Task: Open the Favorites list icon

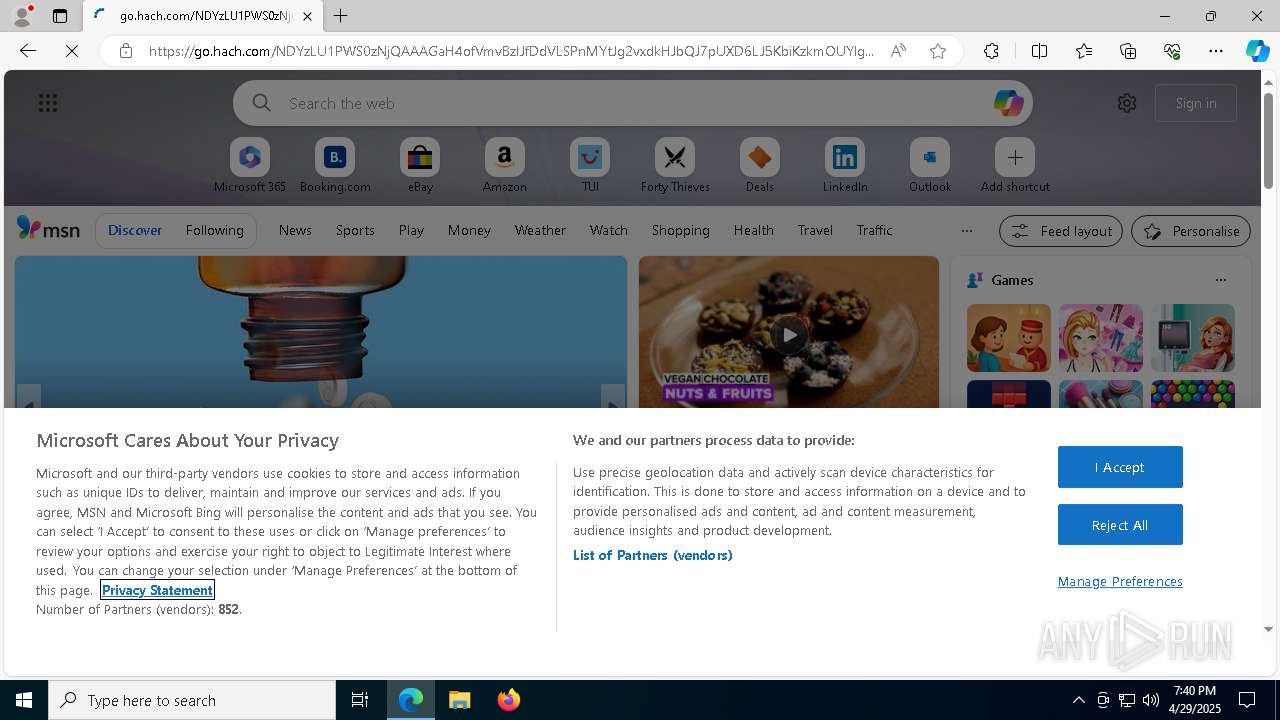Action: tap(1084, 51)
